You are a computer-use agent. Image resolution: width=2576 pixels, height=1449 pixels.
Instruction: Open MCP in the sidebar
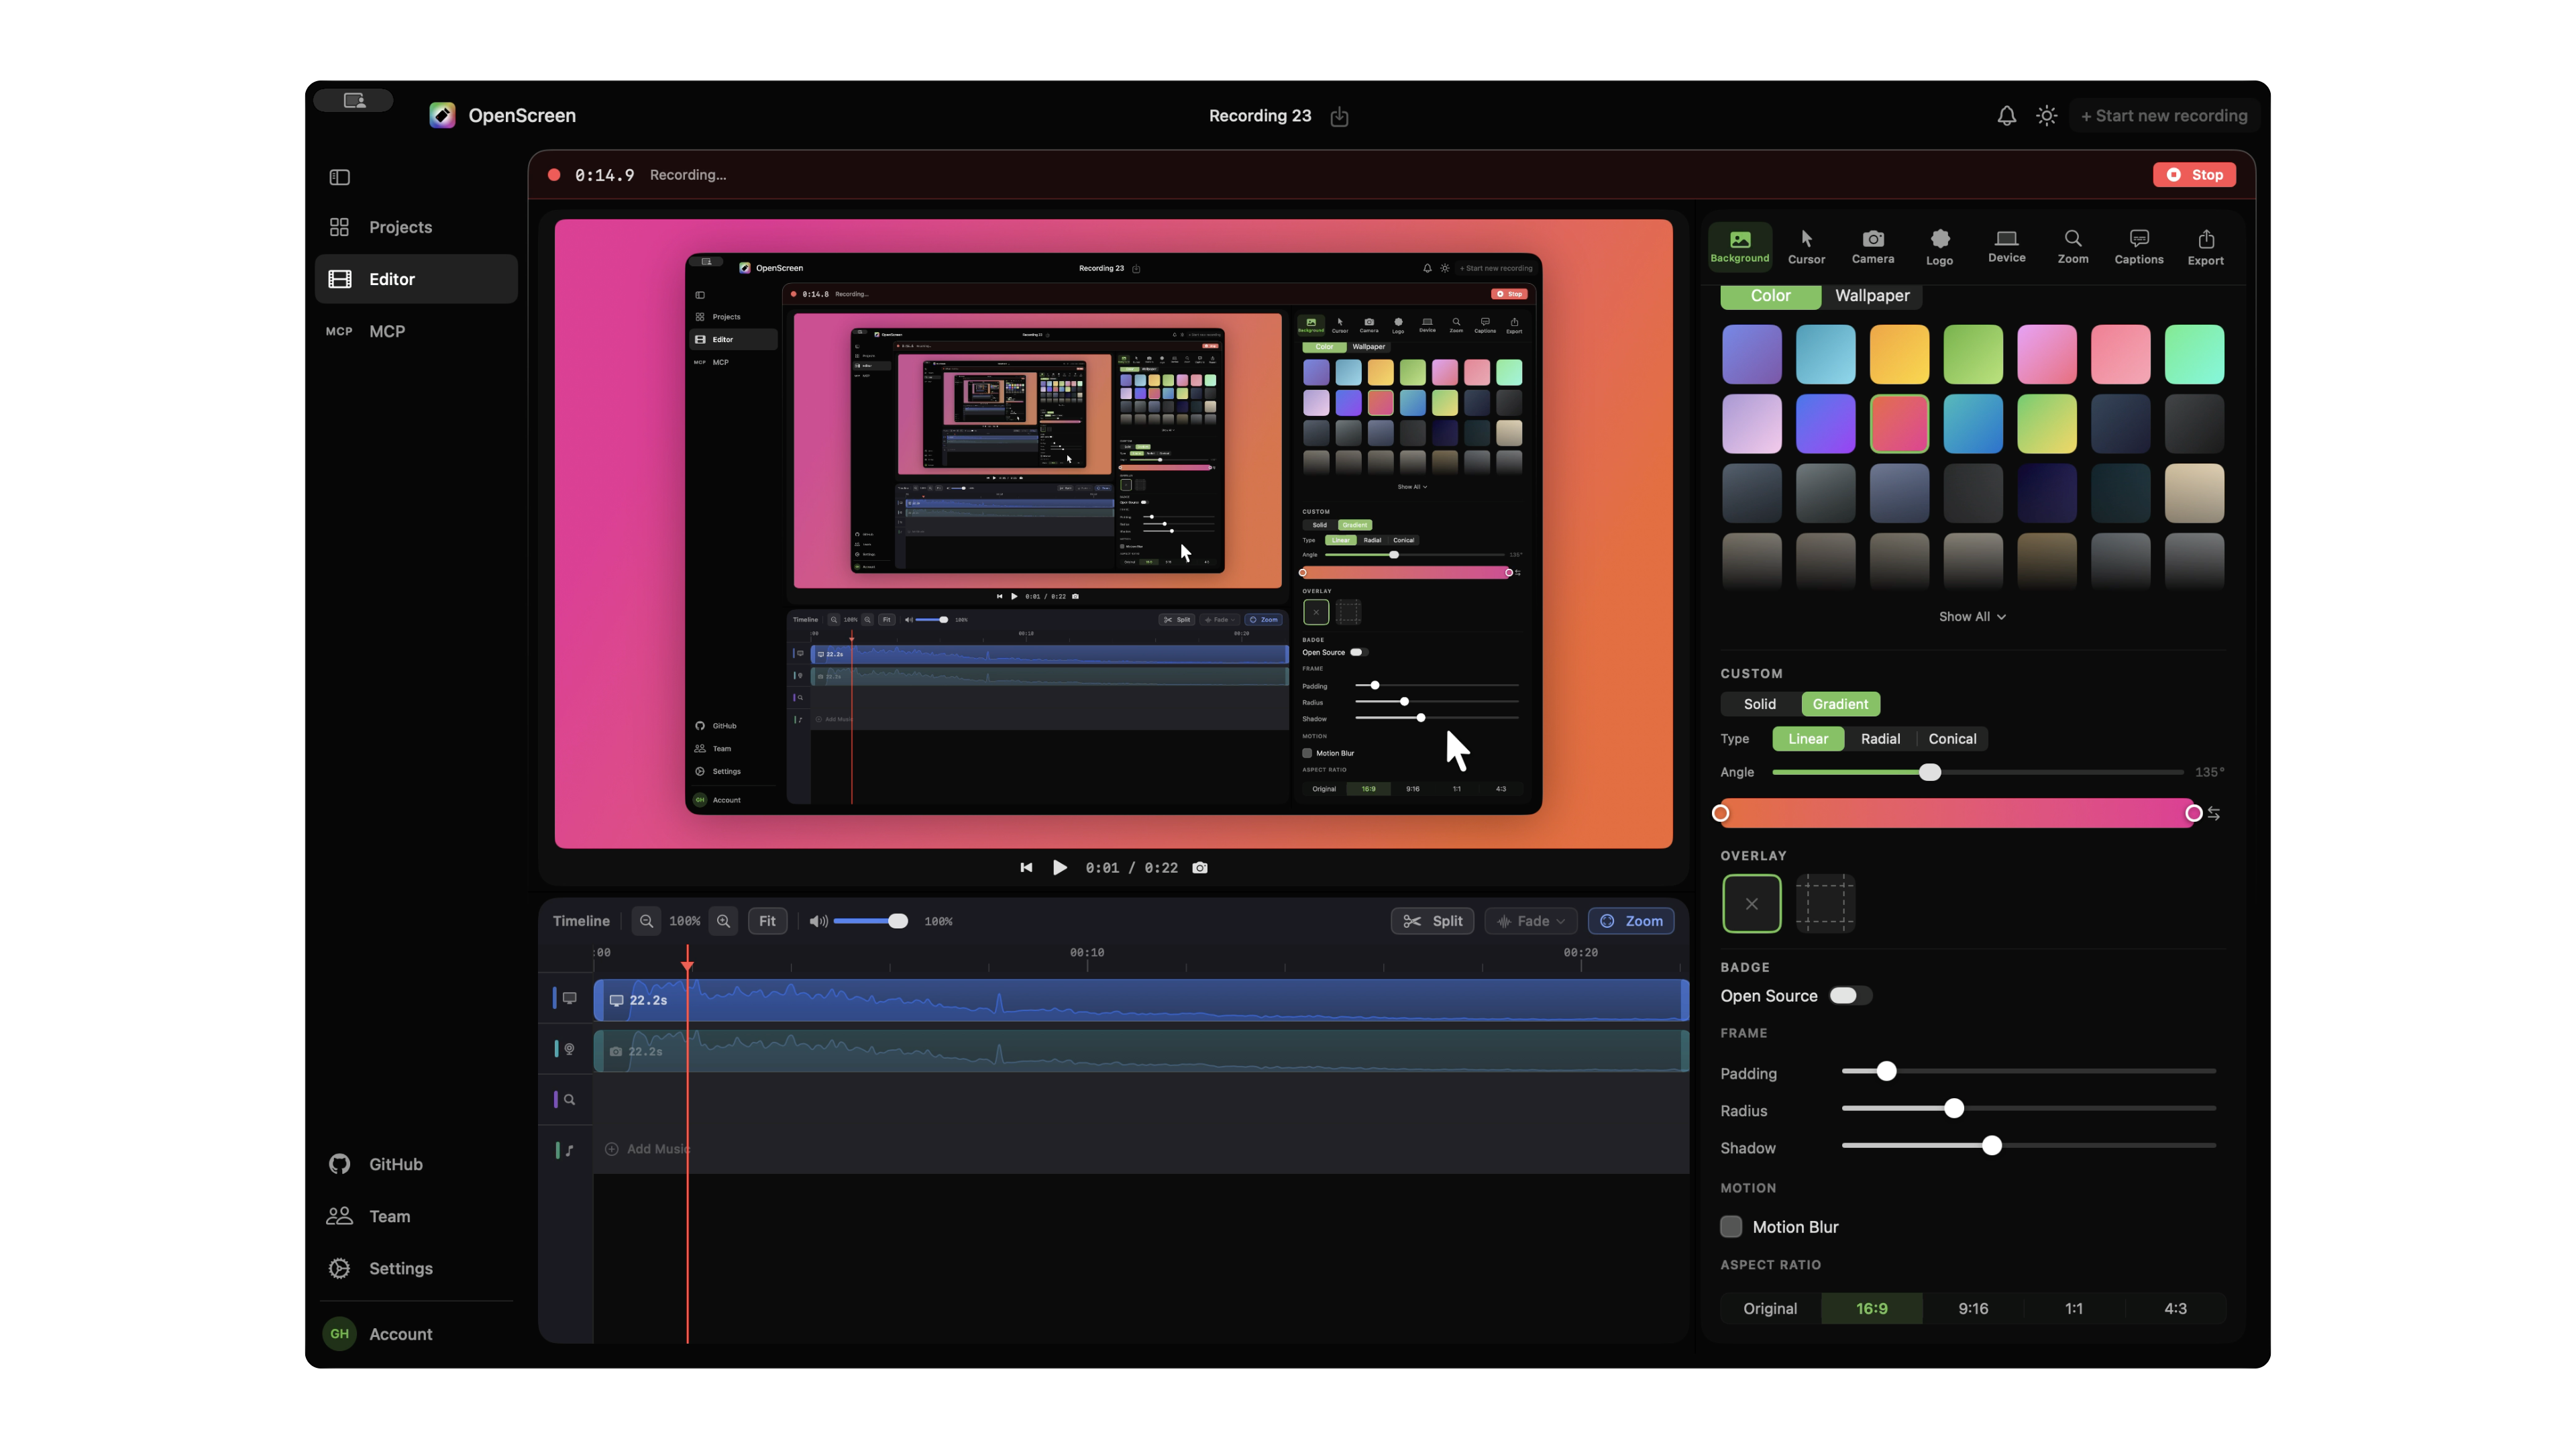[416, 331]
